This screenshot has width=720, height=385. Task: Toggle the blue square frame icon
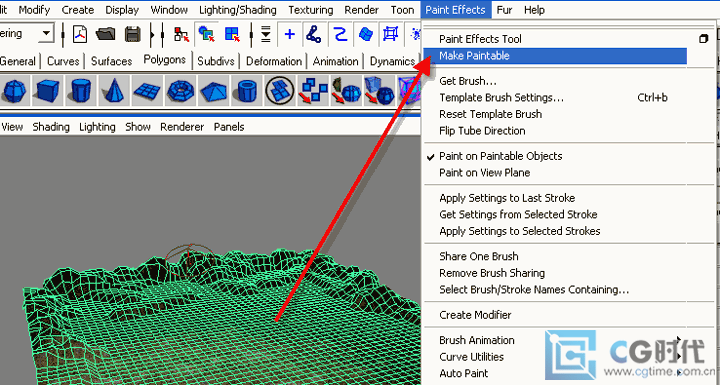pyautogui.click(x=390, y=34)
